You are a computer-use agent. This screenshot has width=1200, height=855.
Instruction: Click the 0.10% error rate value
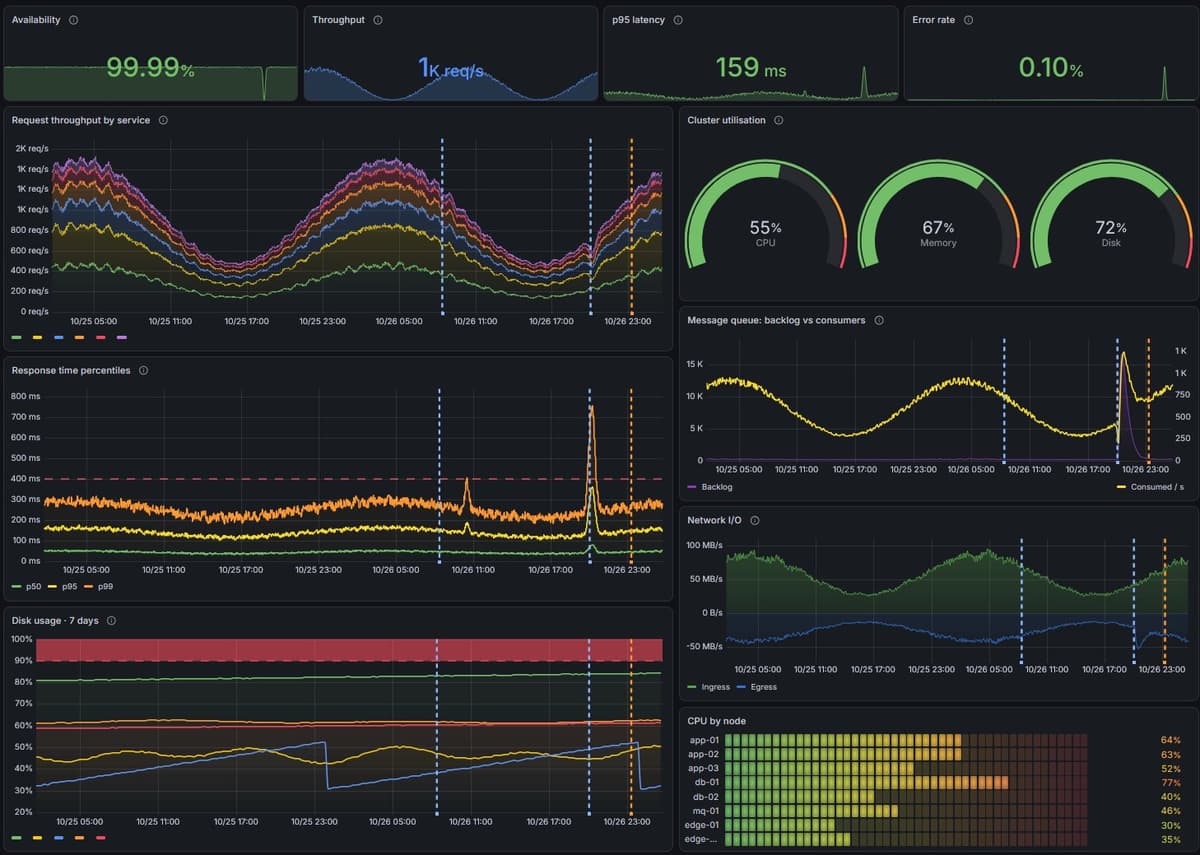tap(1051, 68)
